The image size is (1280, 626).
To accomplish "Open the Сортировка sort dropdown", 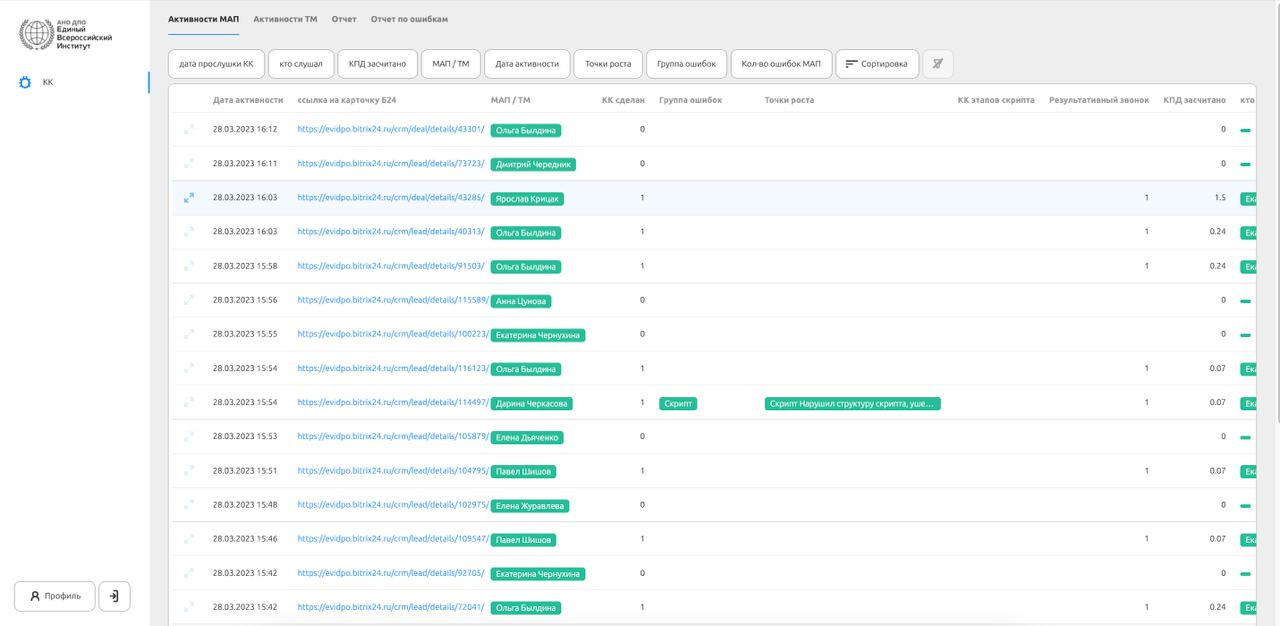I will tap(877, 64).
